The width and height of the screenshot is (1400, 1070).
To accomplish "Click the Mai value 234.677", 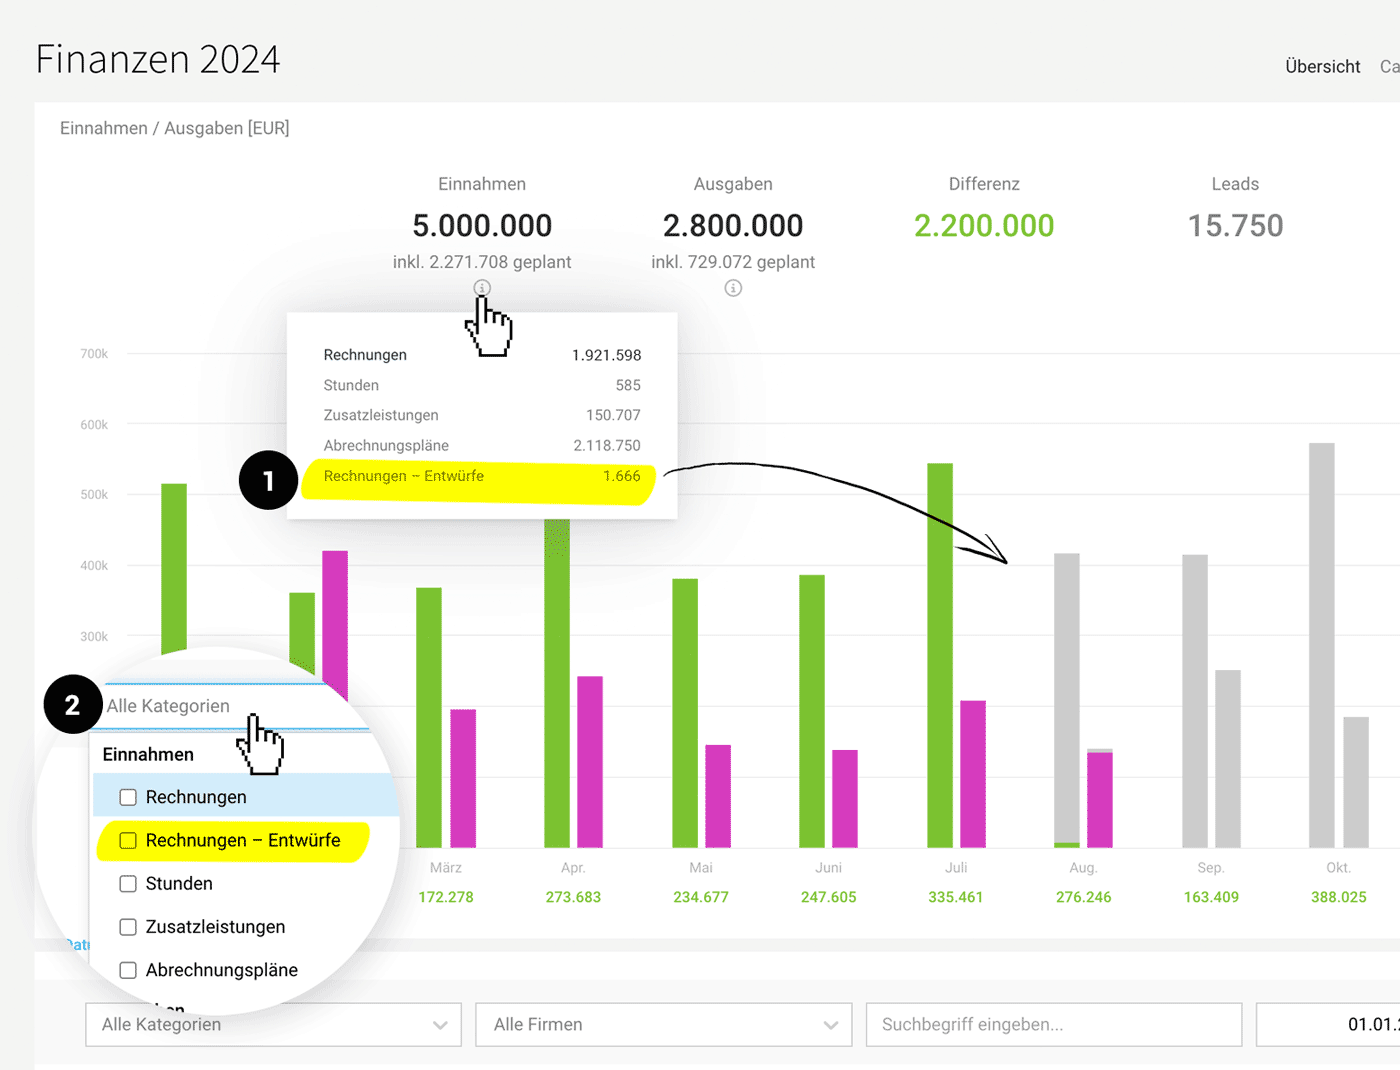I will click(x=701, y=897).
